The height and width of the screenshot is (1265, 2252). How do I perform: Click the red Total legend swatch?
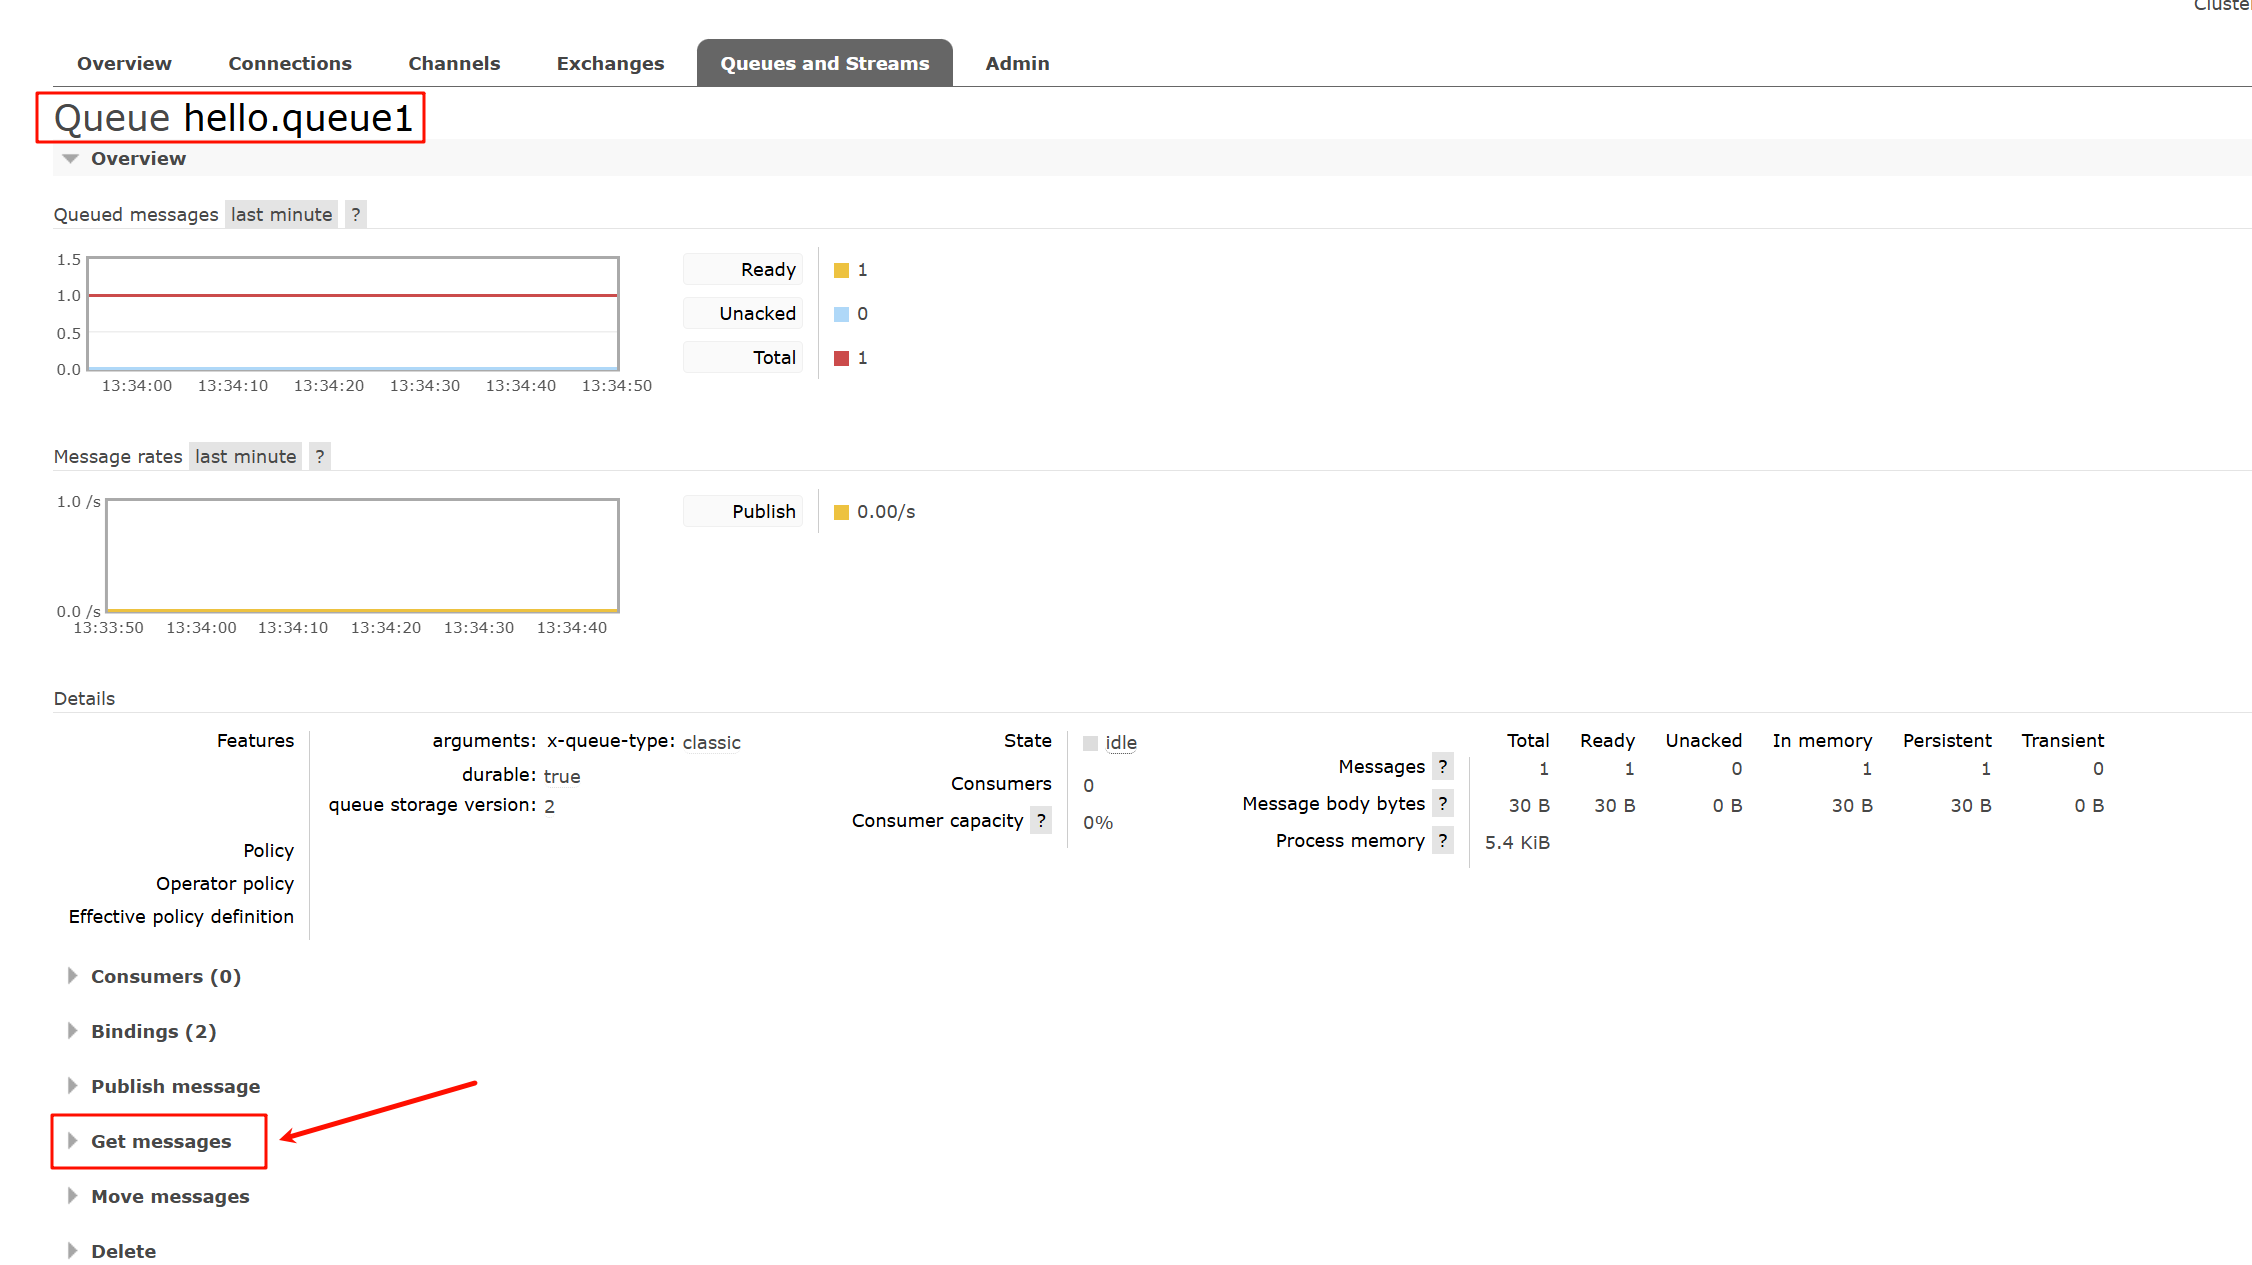[x=841, y=358]
